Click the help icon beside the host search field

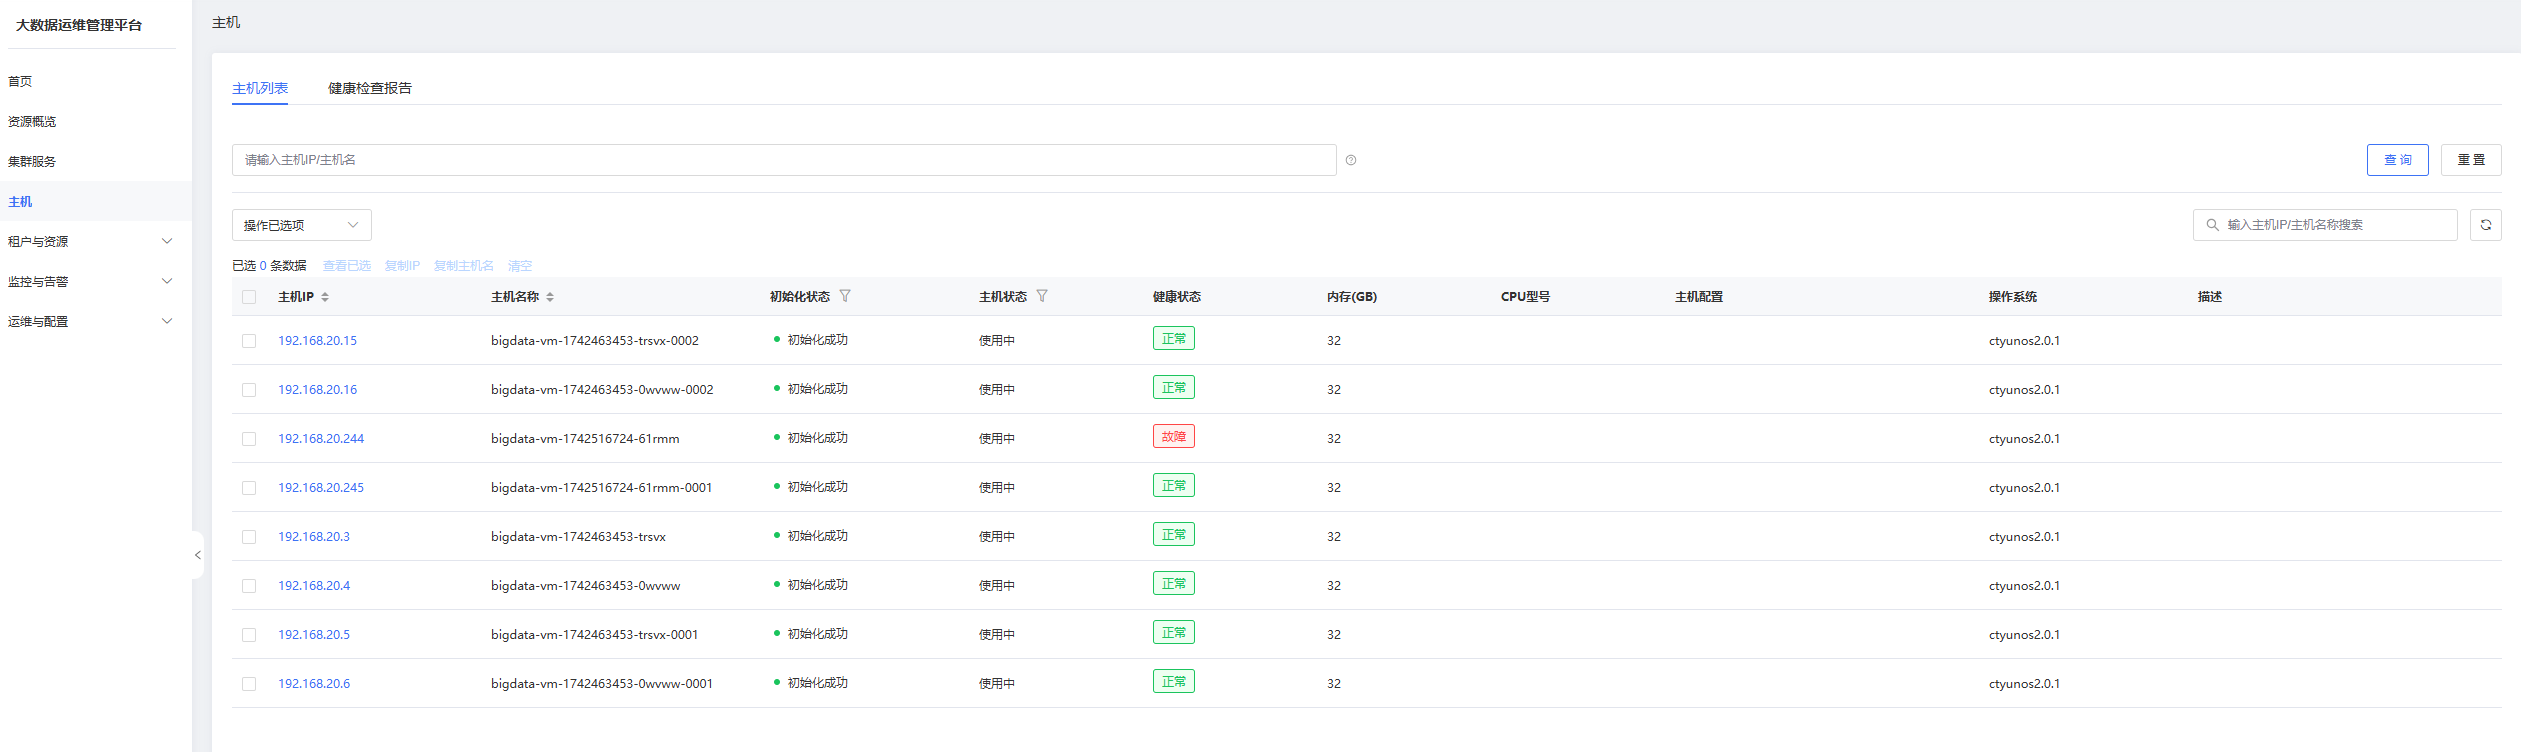pos(1351,160)
